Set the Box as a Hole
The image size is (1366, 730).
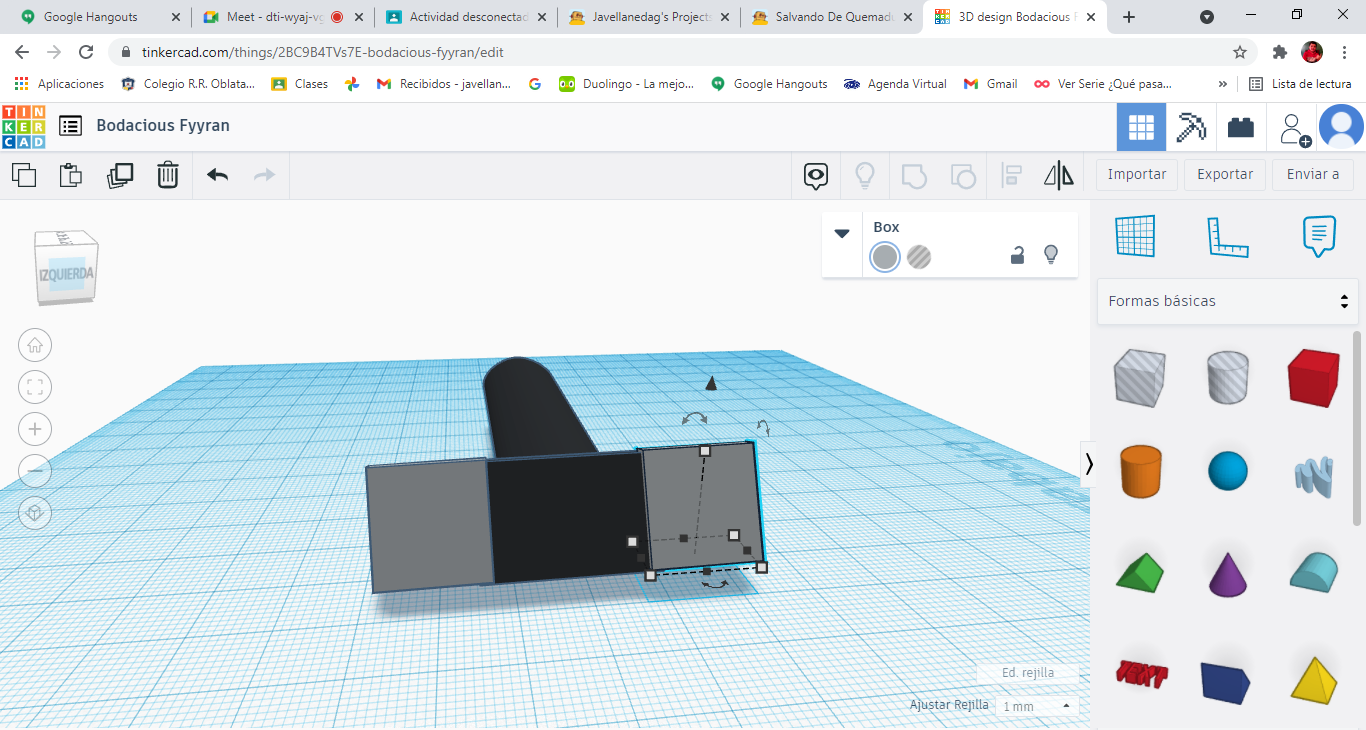click(x=919, y=257)
